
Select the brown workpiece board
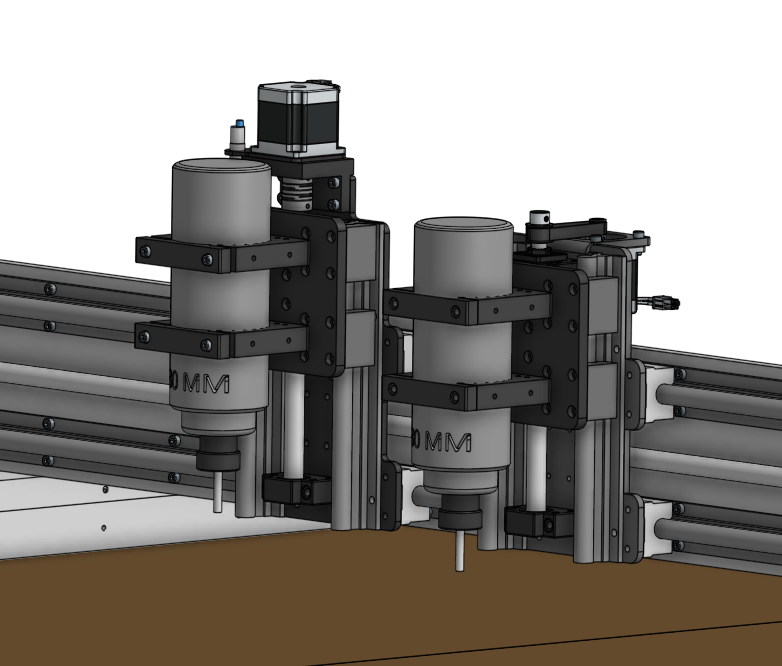coord(389,599)
